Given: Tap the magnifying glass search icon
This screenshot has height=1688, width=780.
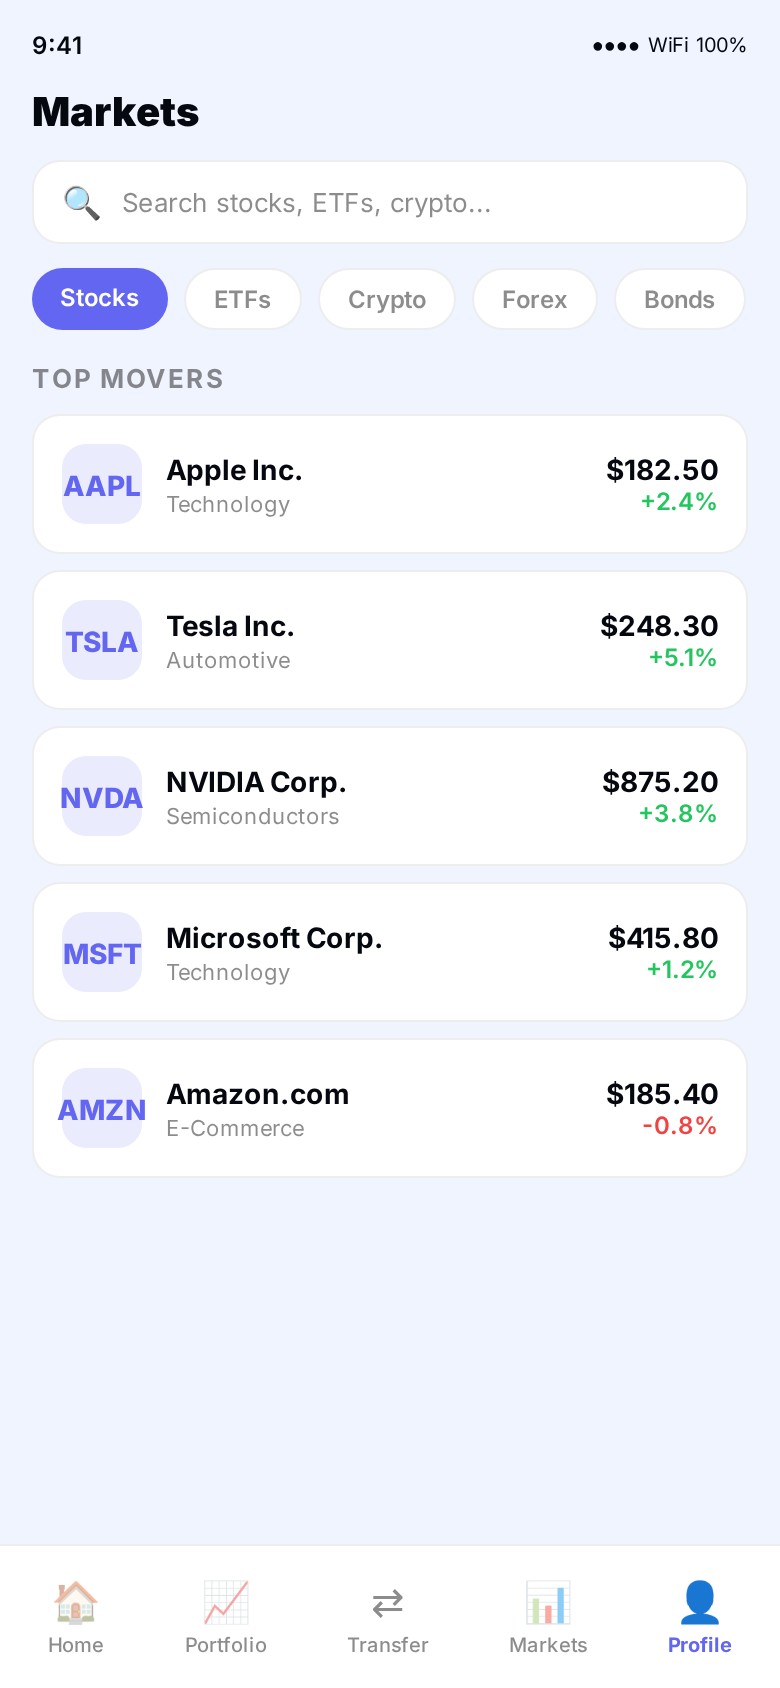Looking at the screenshot, I should 81,203.
